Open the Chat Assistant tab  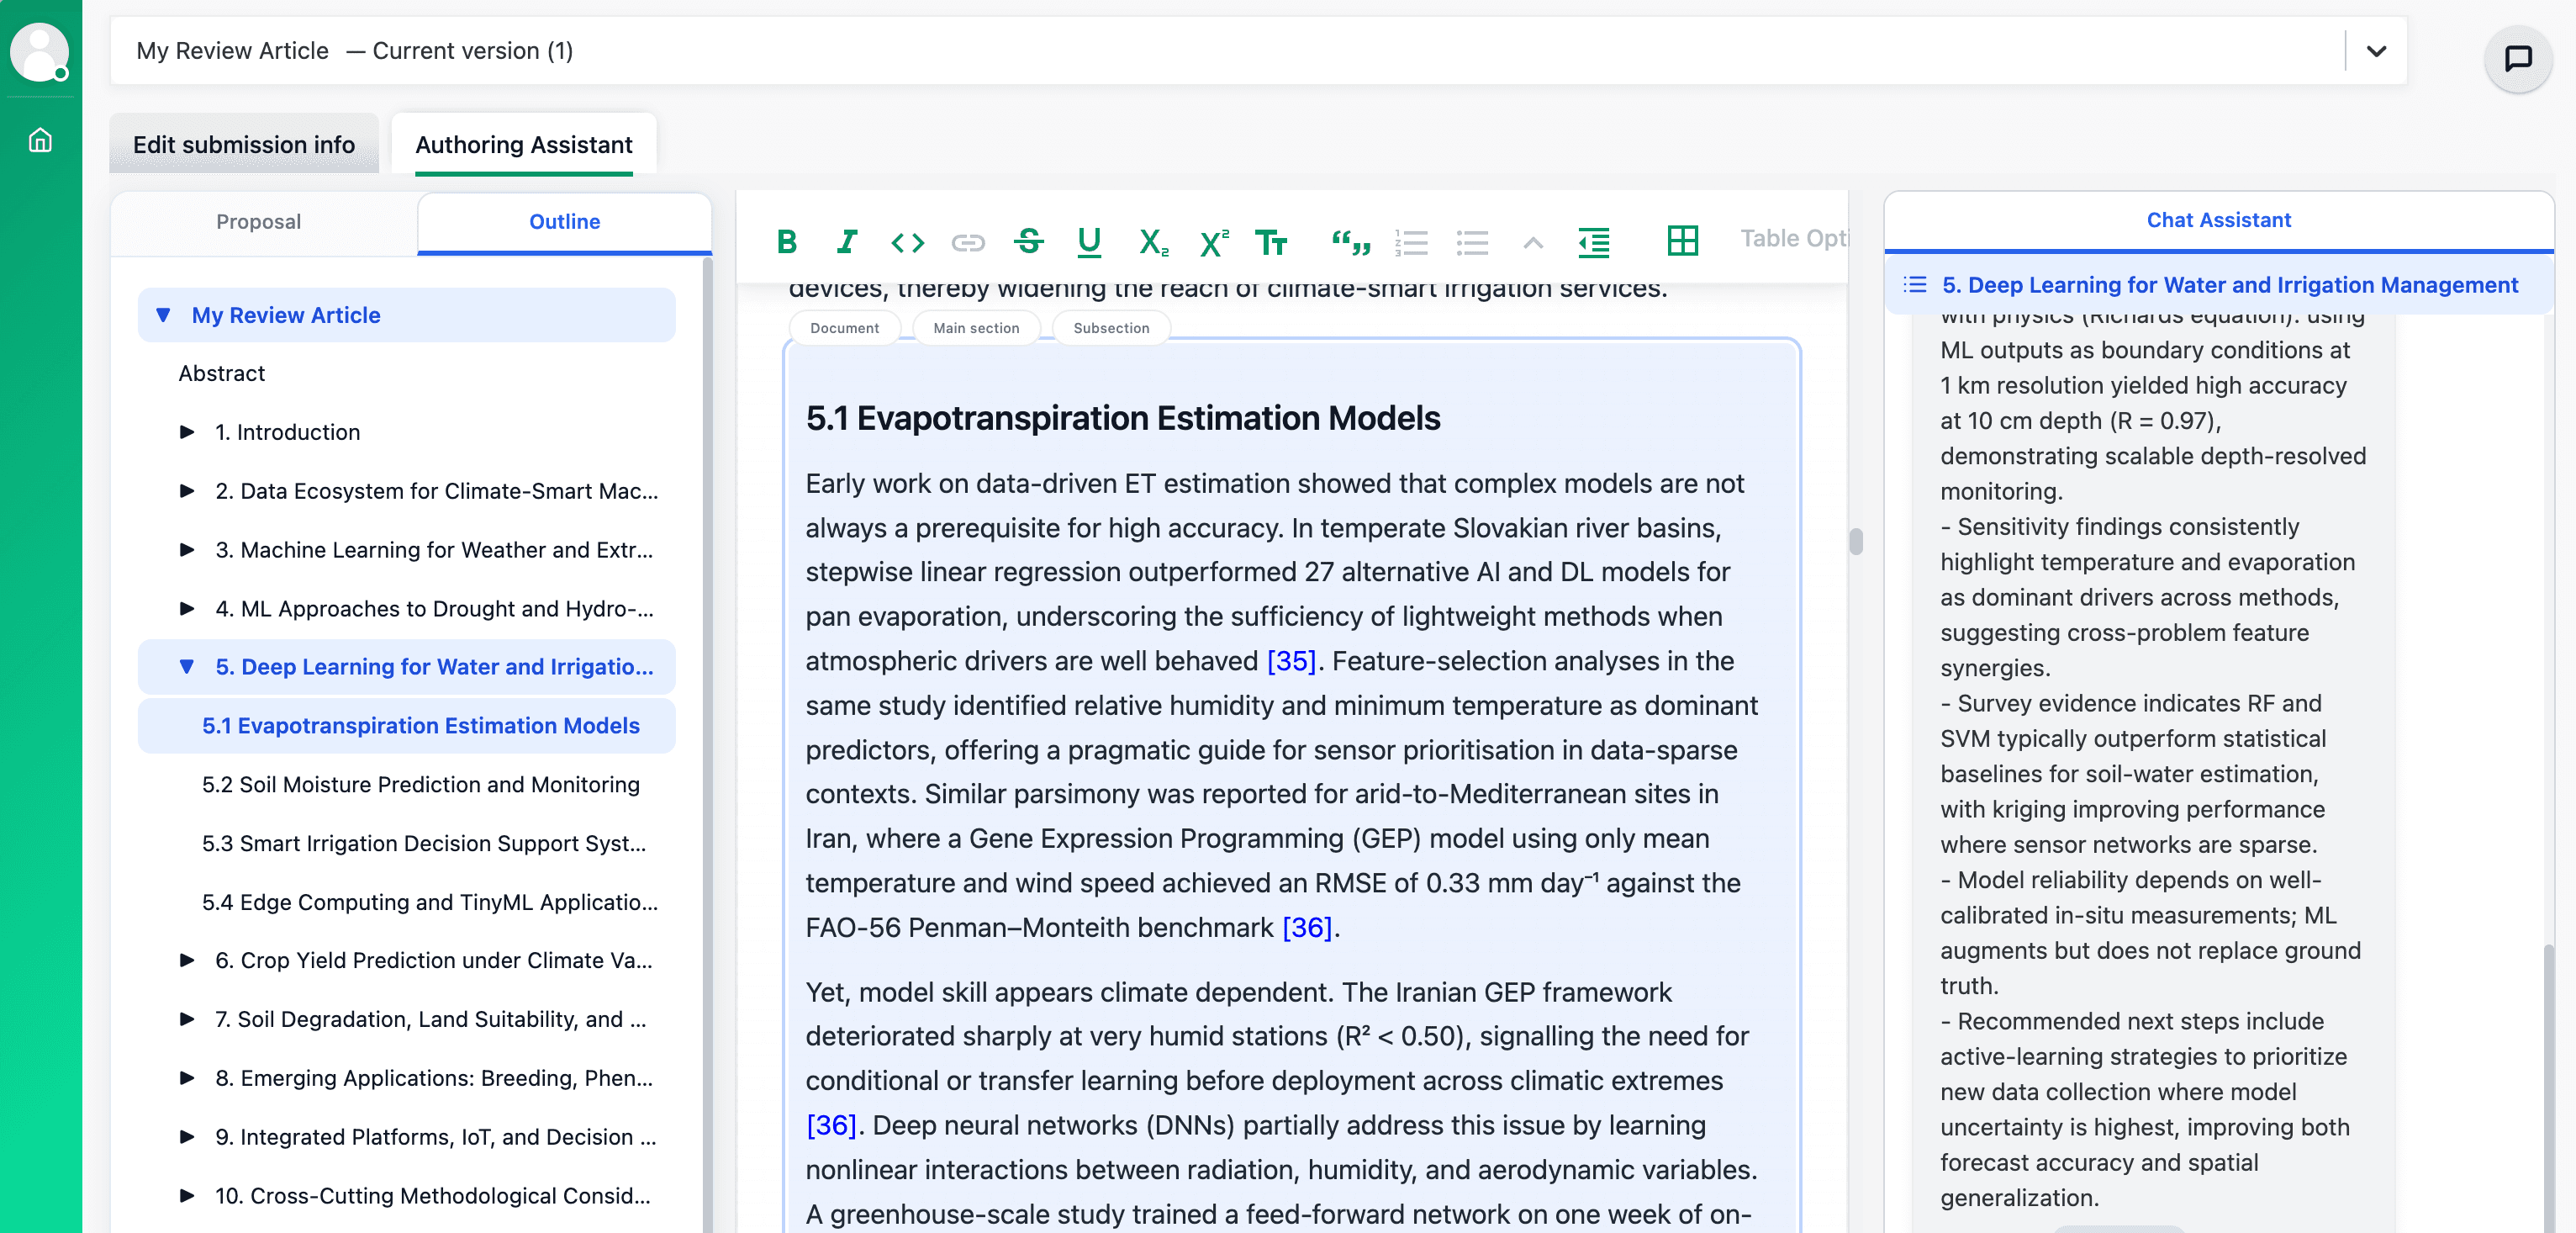pyautogui.click(x=2218, y=220)
